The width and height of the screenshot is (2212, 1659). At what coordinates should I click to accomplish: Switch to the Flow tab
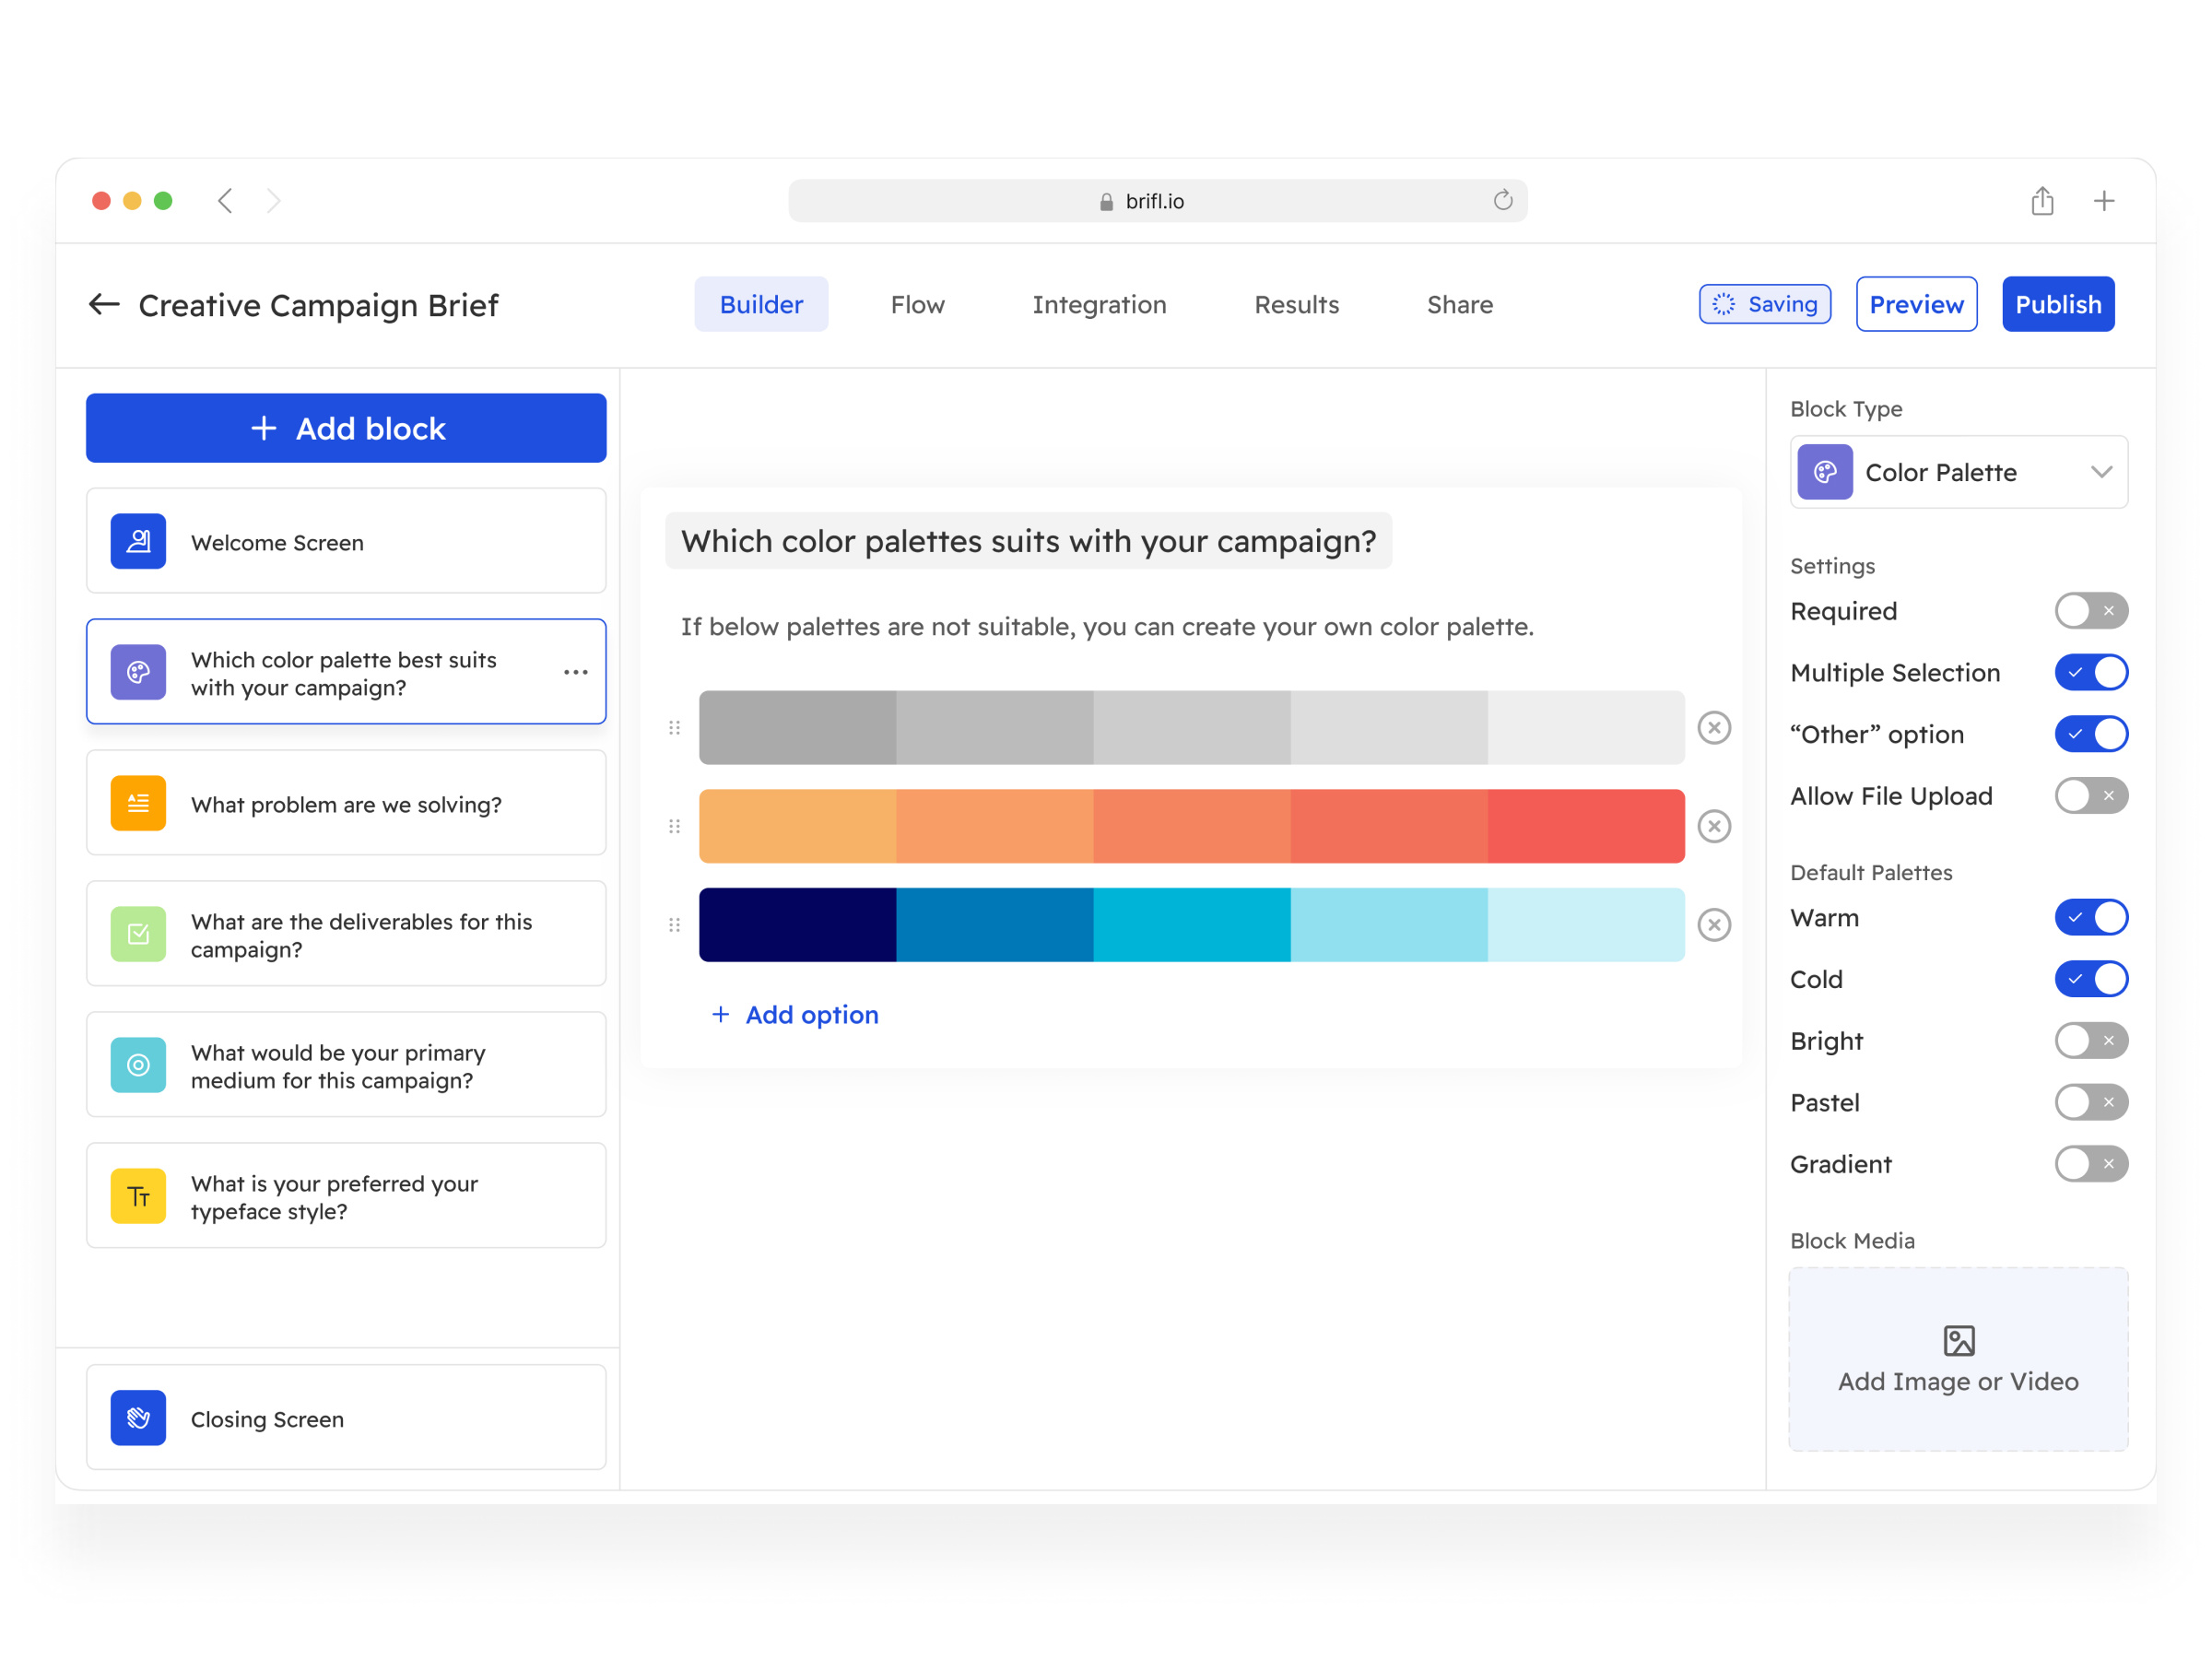(916, 304)
